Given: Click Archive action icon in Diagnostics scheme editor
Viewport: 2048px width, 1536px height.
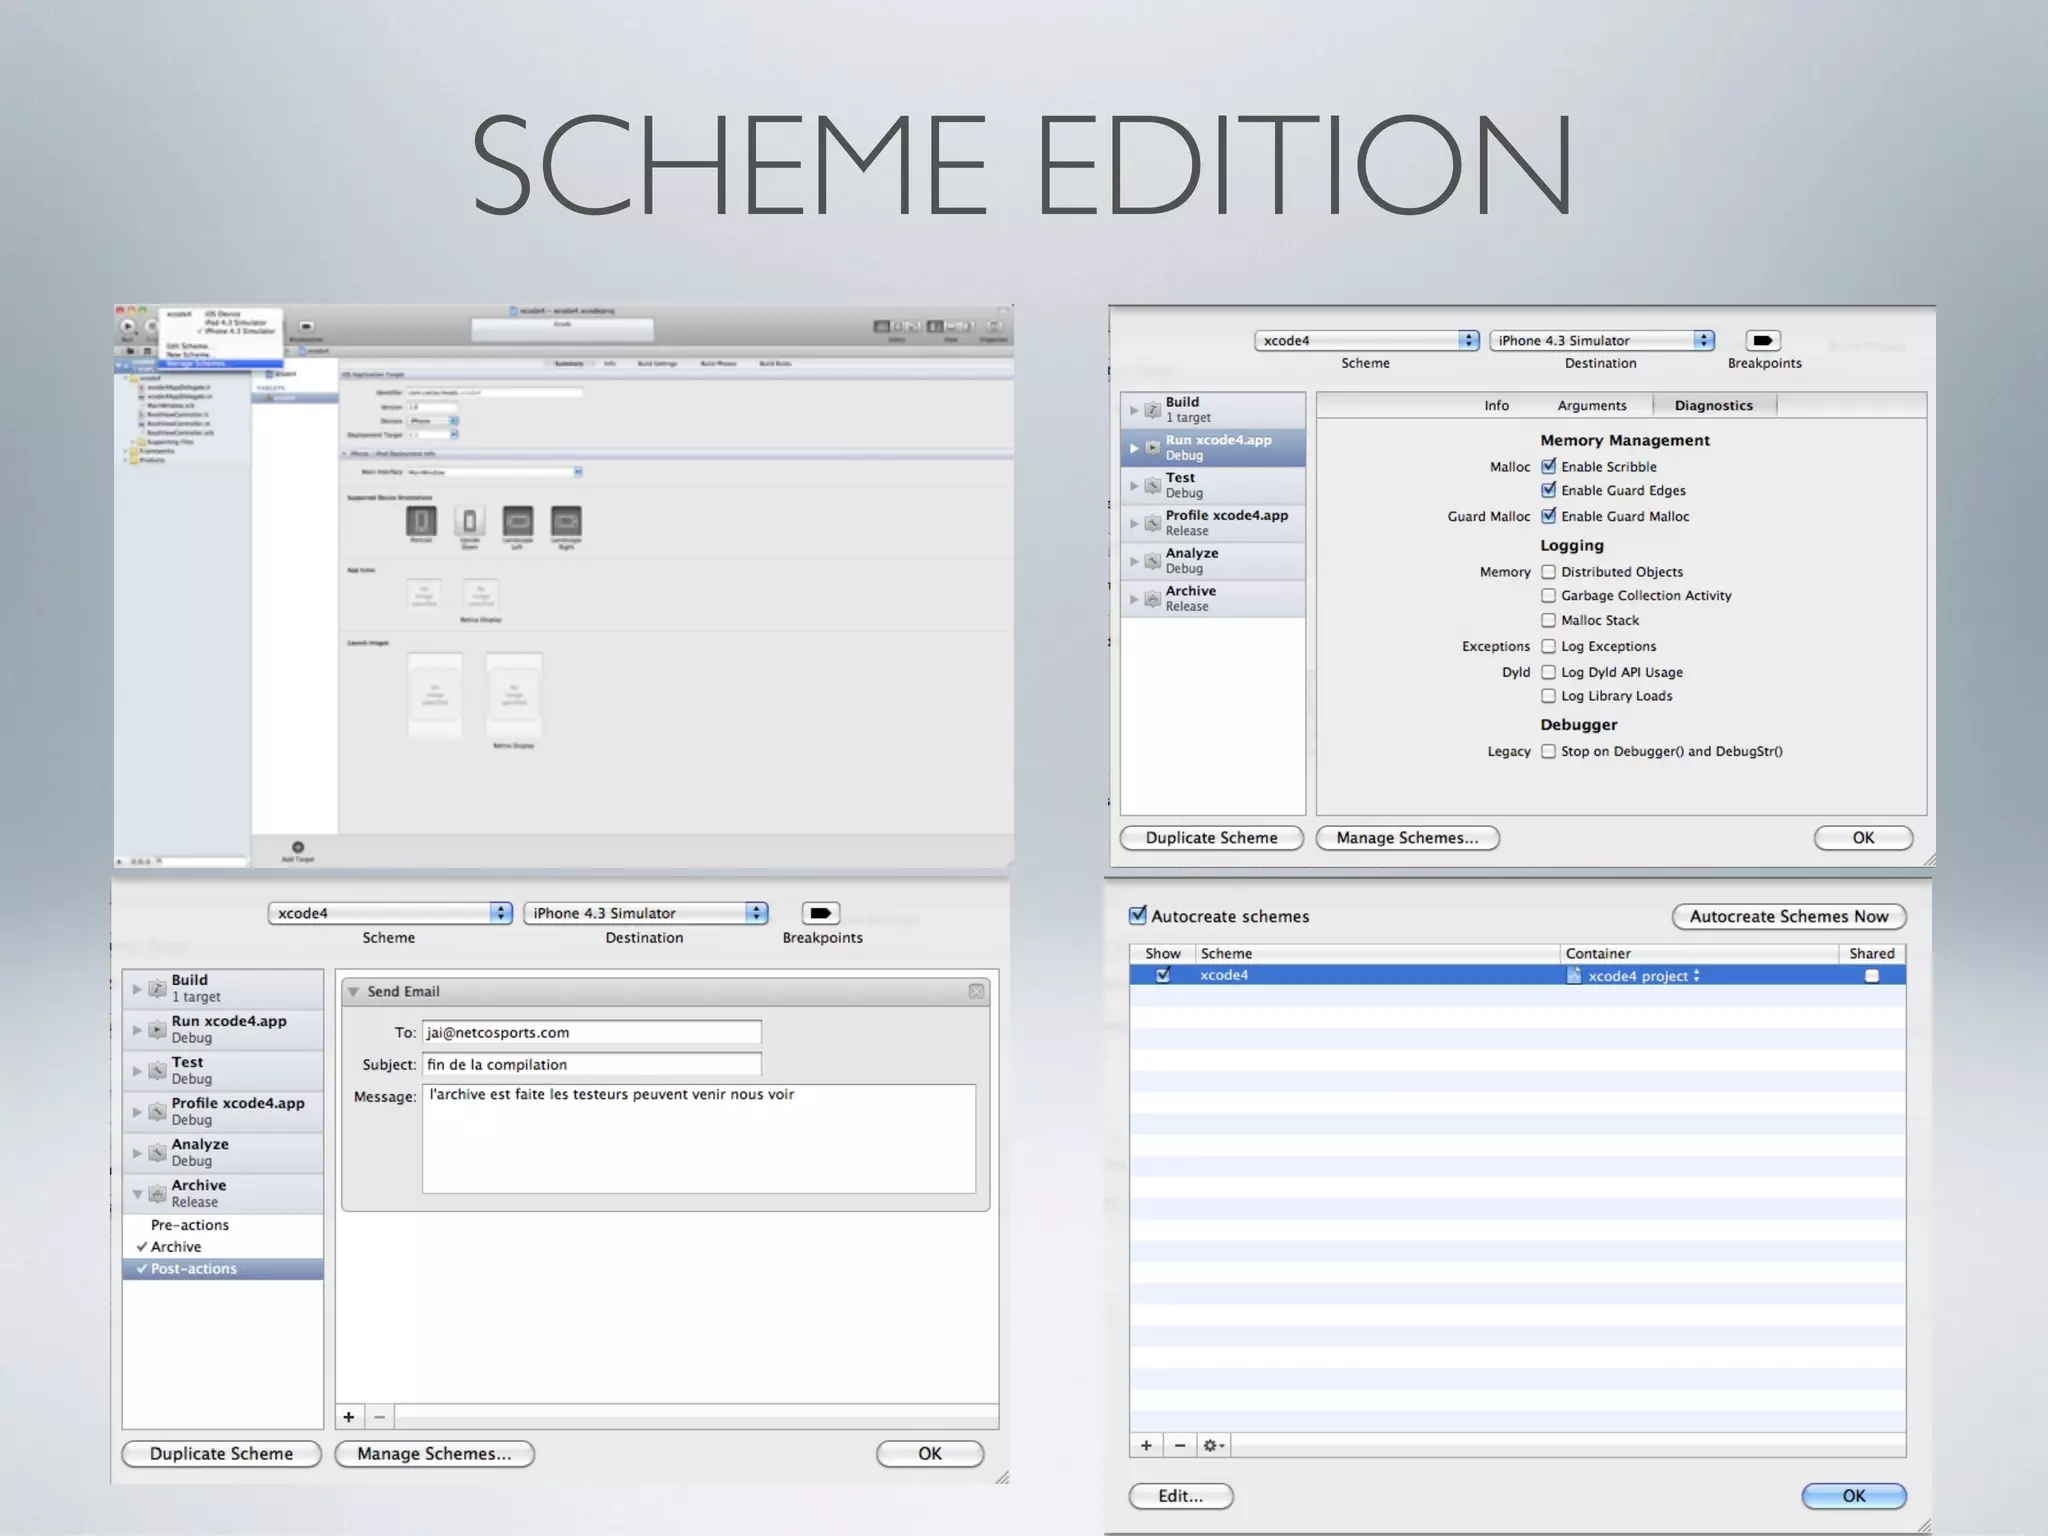Looking at the screenshot, I should click(1152, 599).
